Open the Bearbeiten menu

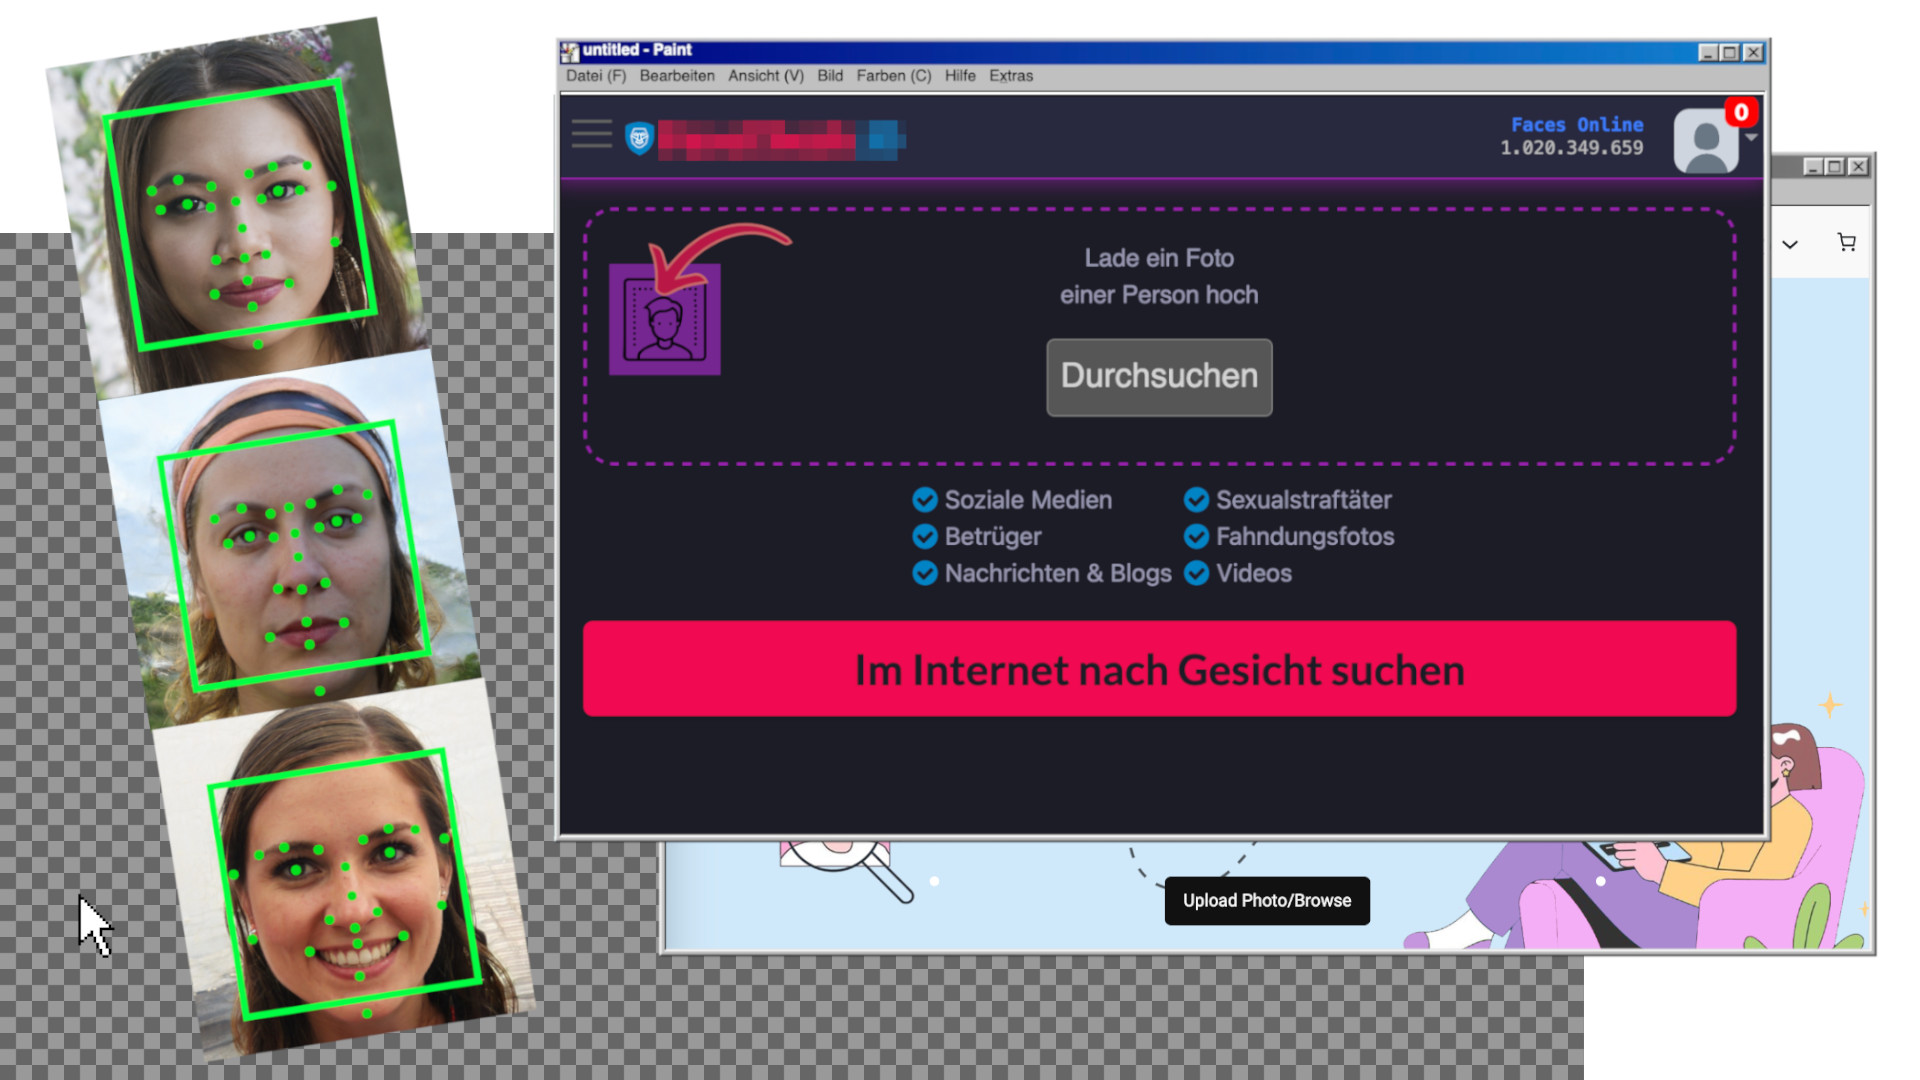point(677,76)
